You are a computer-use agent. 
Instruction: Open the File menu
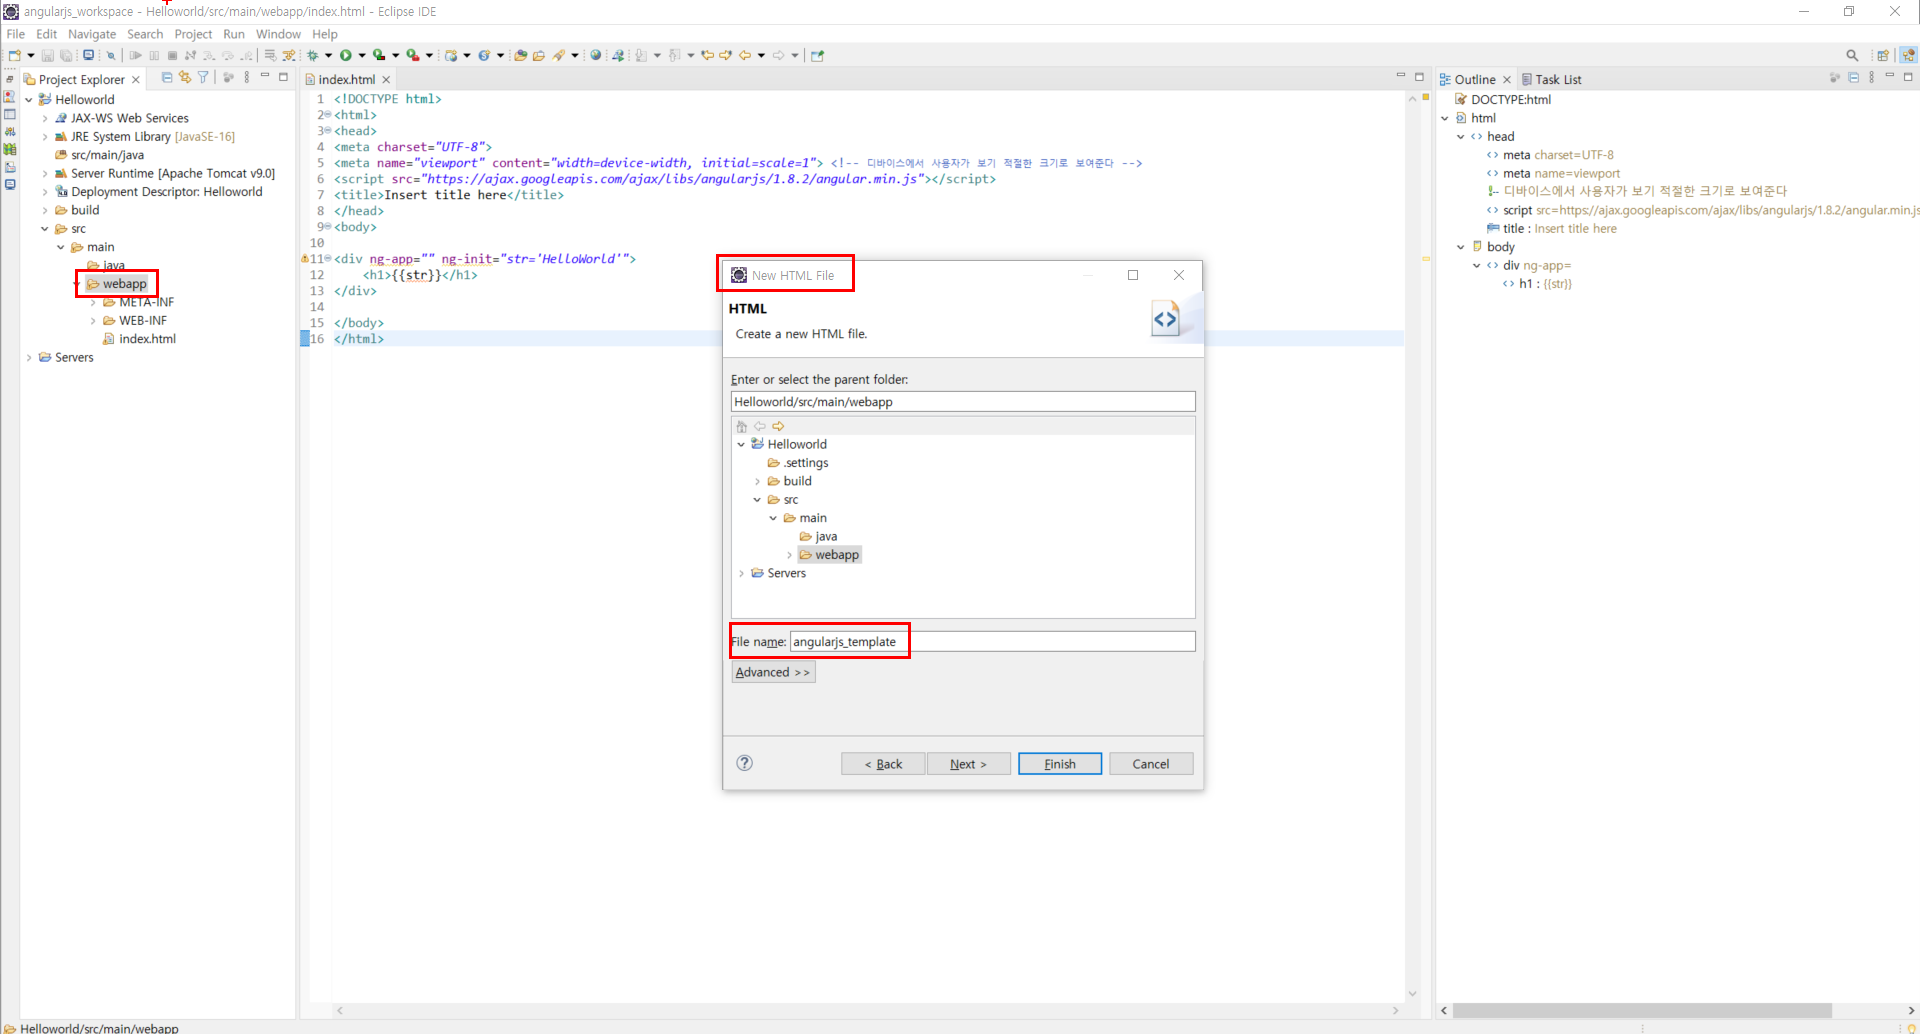pyautogui.click(x=16, y=34)
